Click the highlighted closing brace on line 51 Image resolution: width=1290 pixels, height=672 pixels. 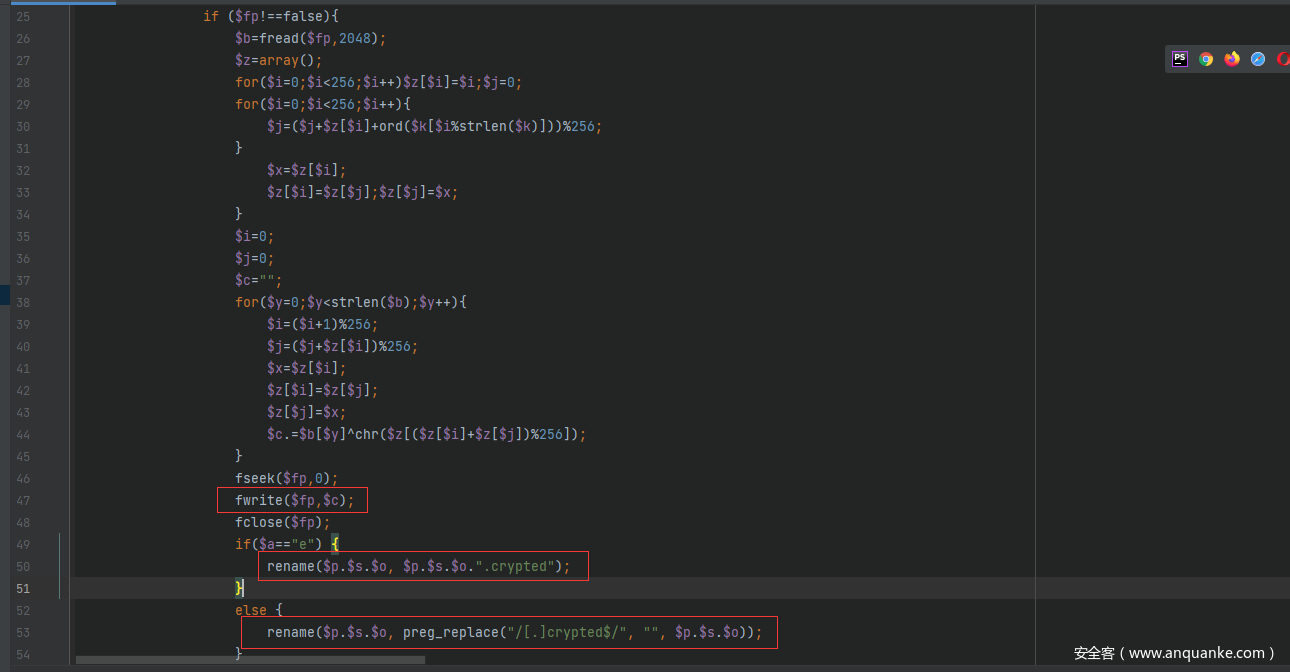pos(239,588)
